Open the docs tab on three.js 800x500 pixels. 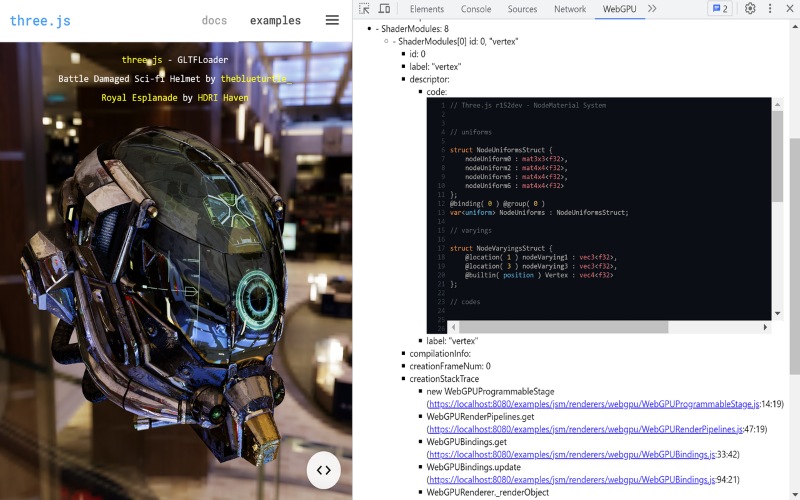coord(214,20)
